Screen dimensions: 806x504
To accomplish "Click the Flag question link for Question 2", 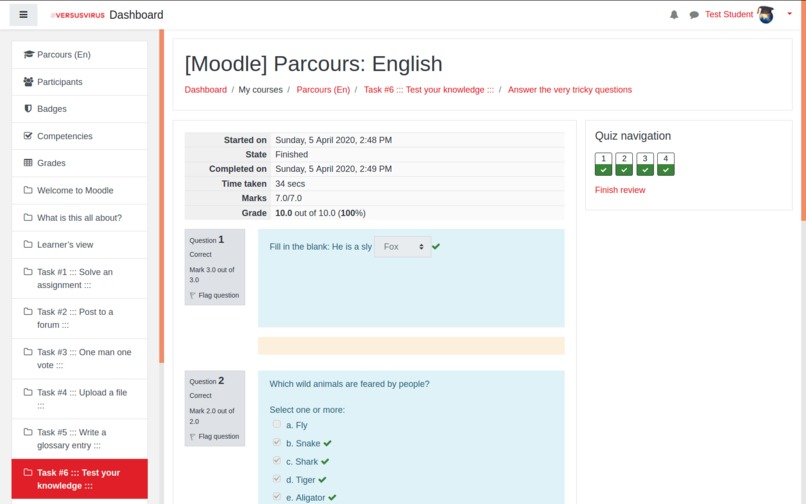I will 218,437.
